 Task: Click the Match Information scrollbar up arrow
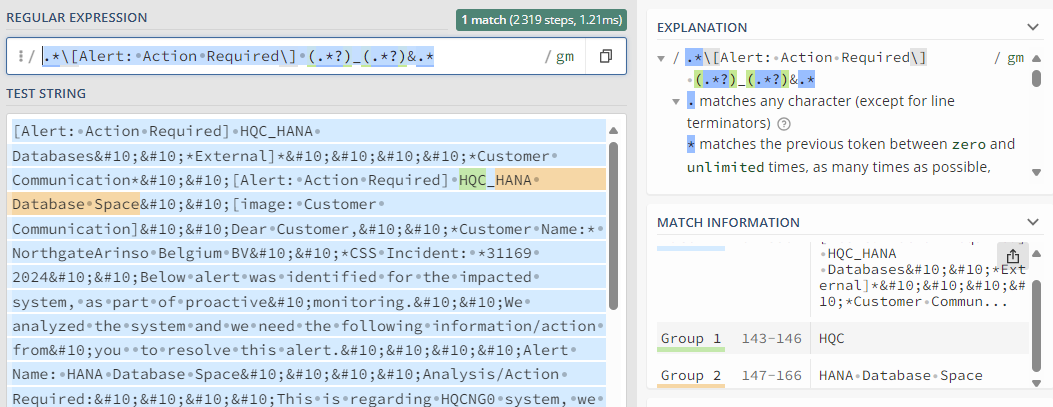(1036, 253)
